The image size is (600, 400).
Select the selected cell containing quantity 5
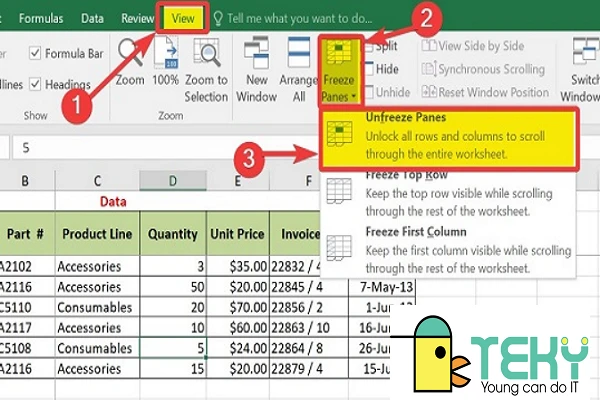coord(173,348)
